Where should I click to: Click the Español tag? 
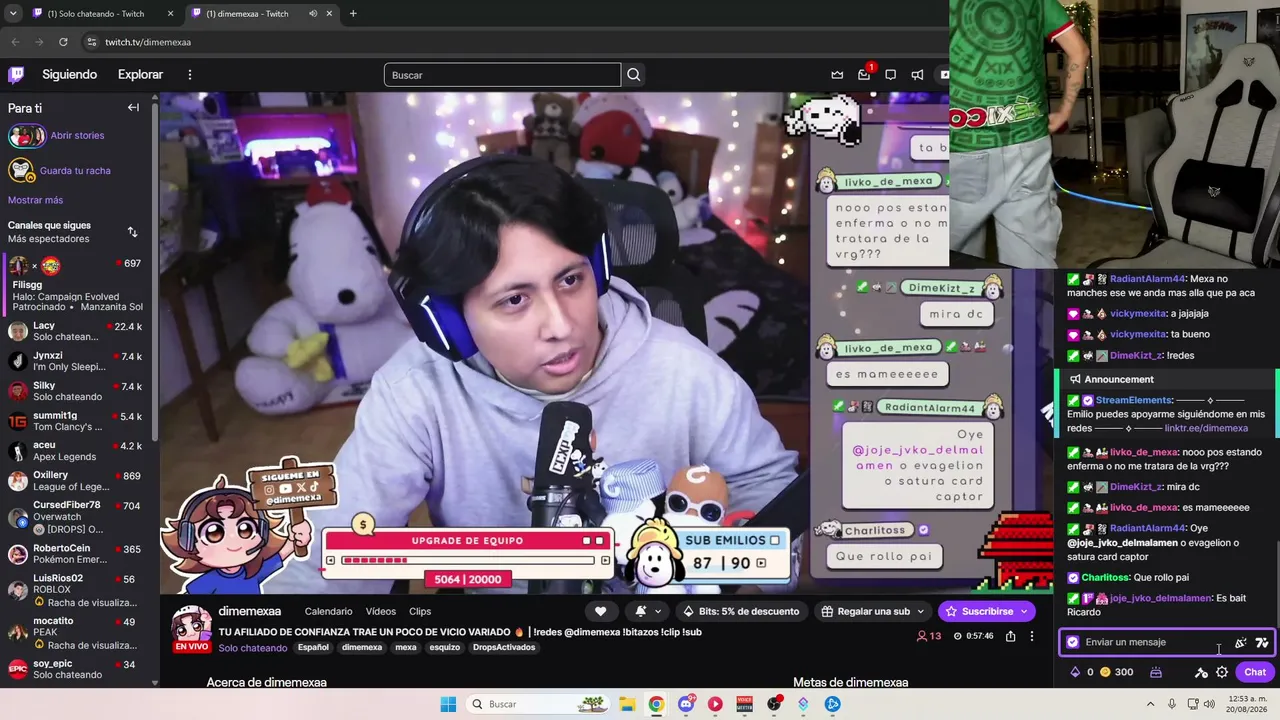point(313,647)
